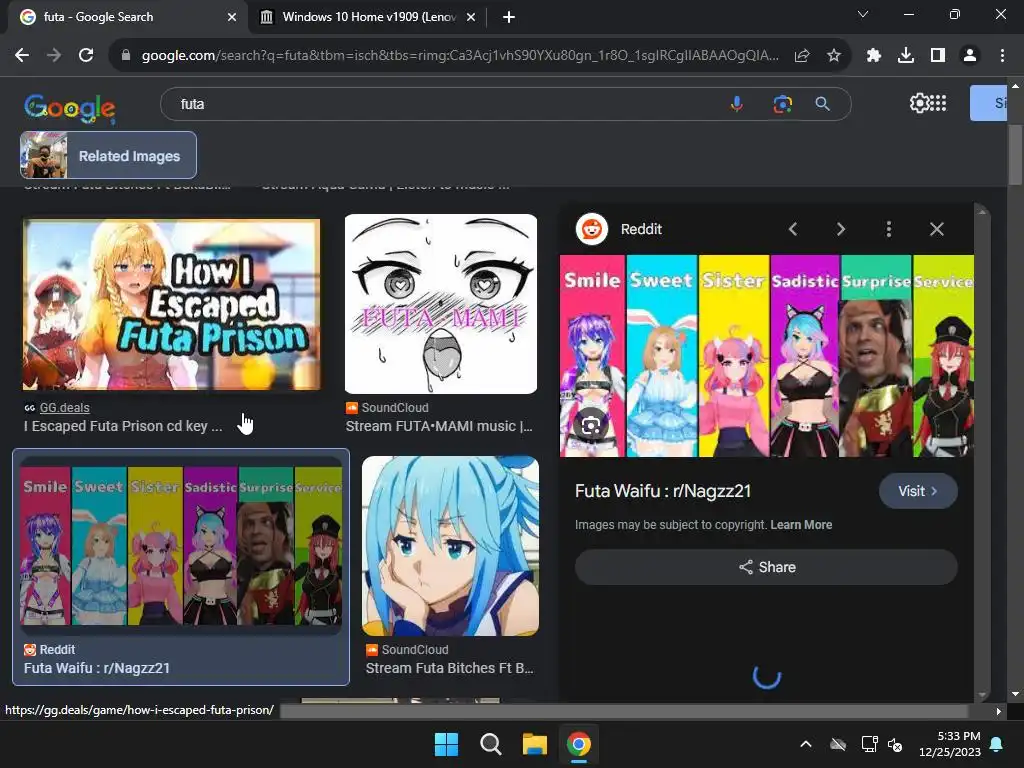This screenshot has height=768, width=1024.
Task: Open the How I Escaped Futa Prison thumbnail
Action: (172, 305)
